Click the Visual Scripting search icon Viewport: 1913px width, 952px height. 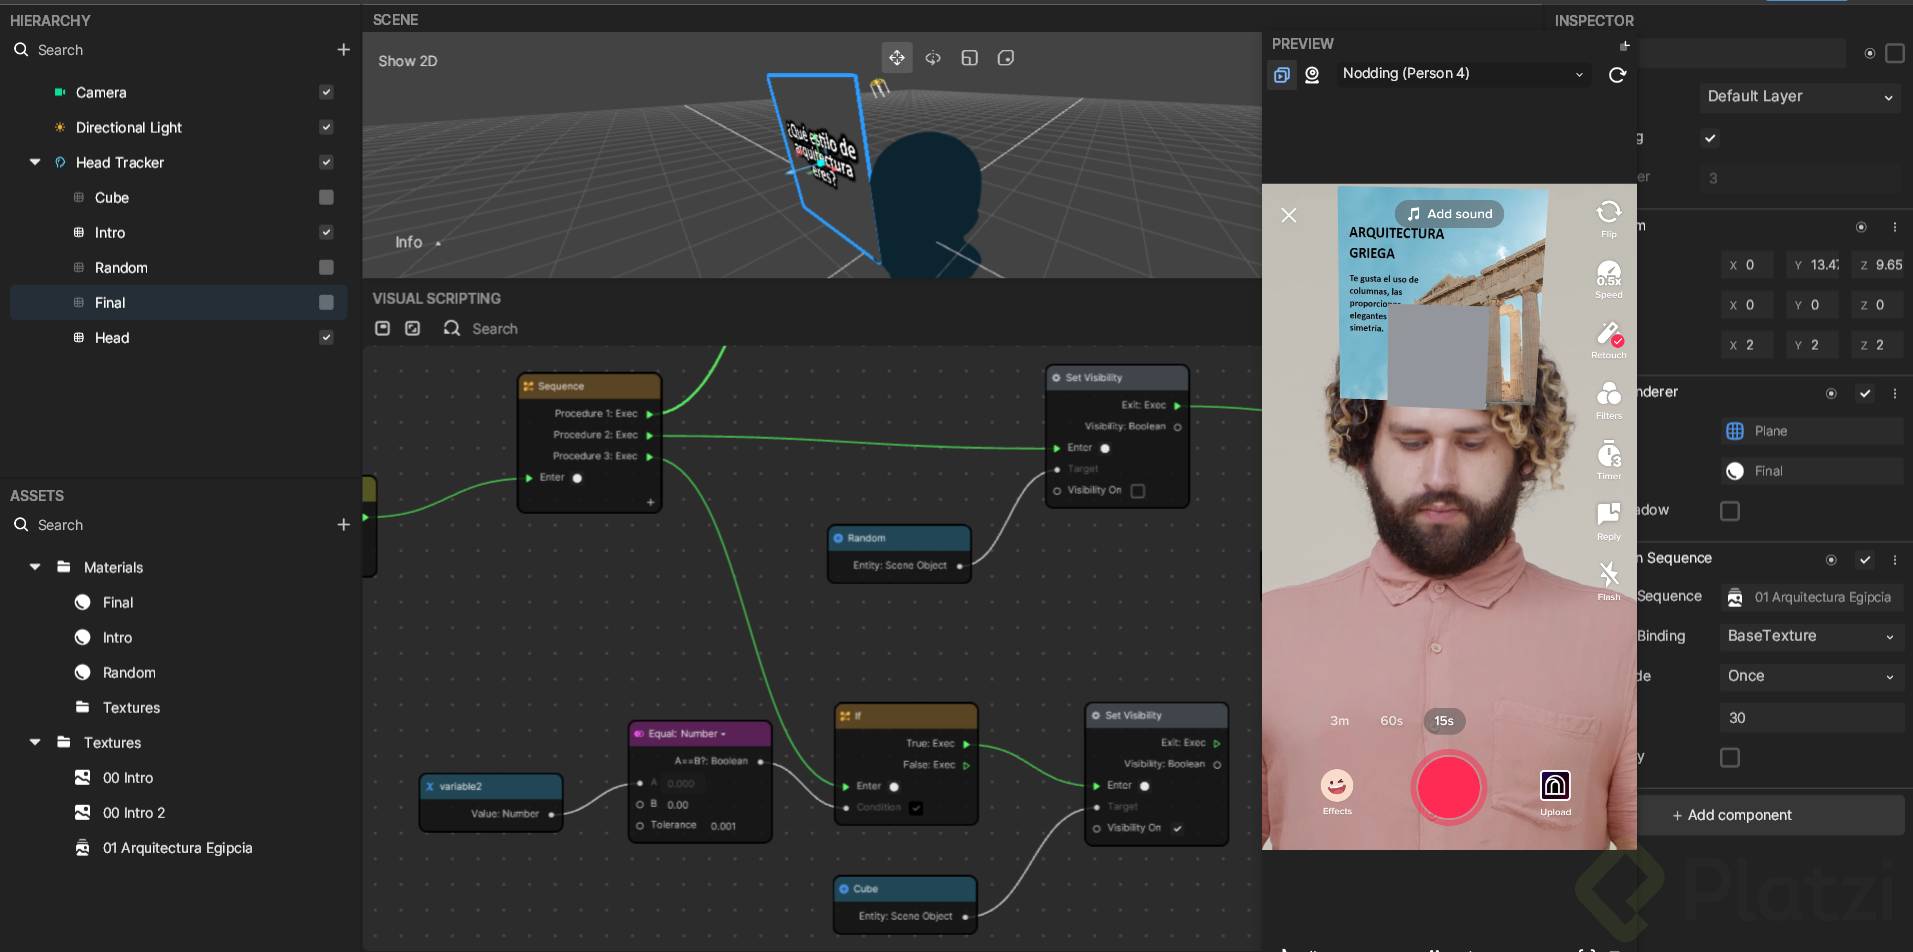(x=452, y=328)
